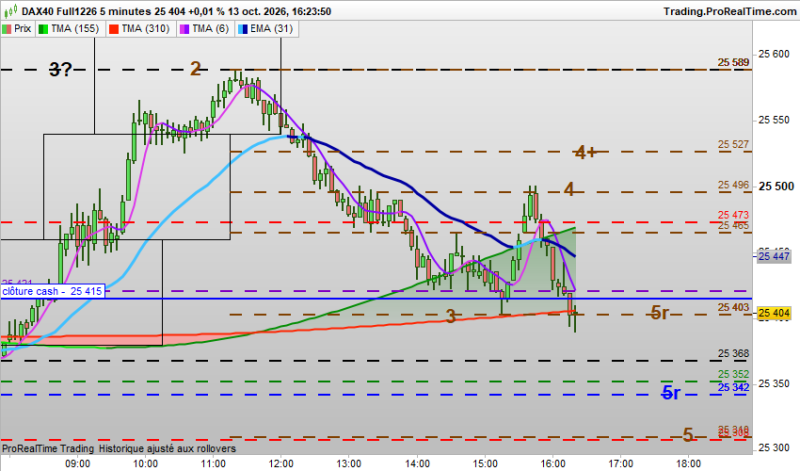Click the 13:00 time axis label
This screenshot has width=800, height=471.
pos(349,464)
